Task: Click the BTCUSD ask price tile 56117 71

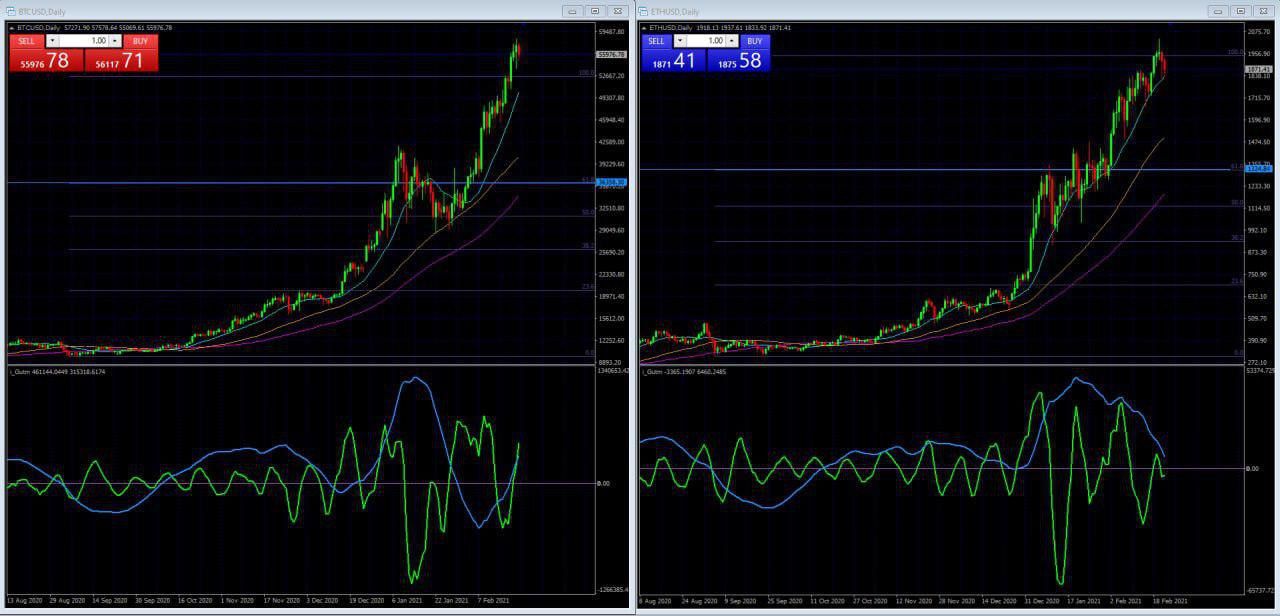Action: [121, 61]
